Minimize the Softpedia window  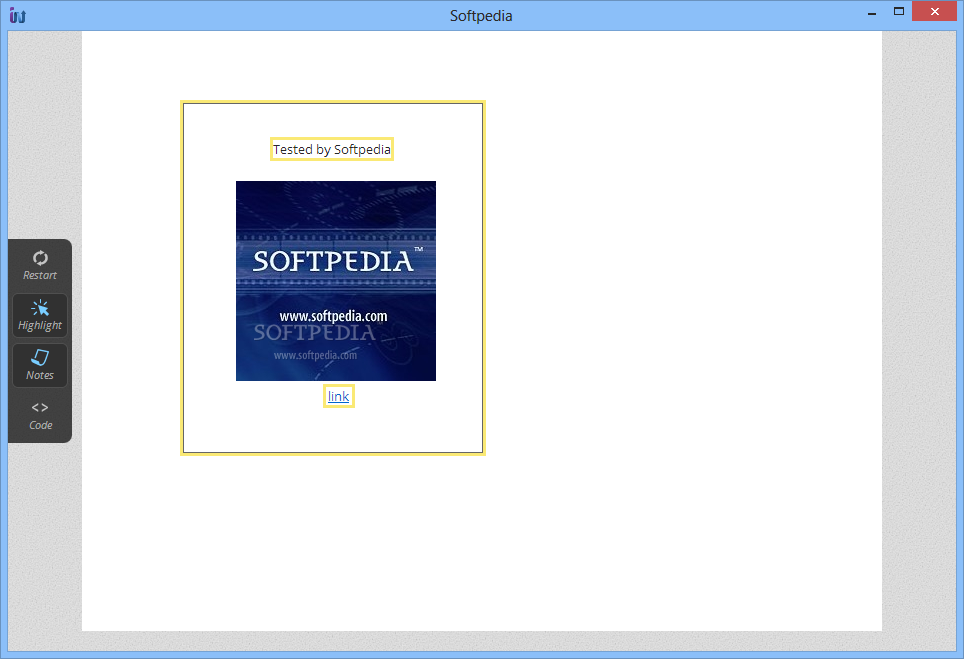click(x=872, y=12)
